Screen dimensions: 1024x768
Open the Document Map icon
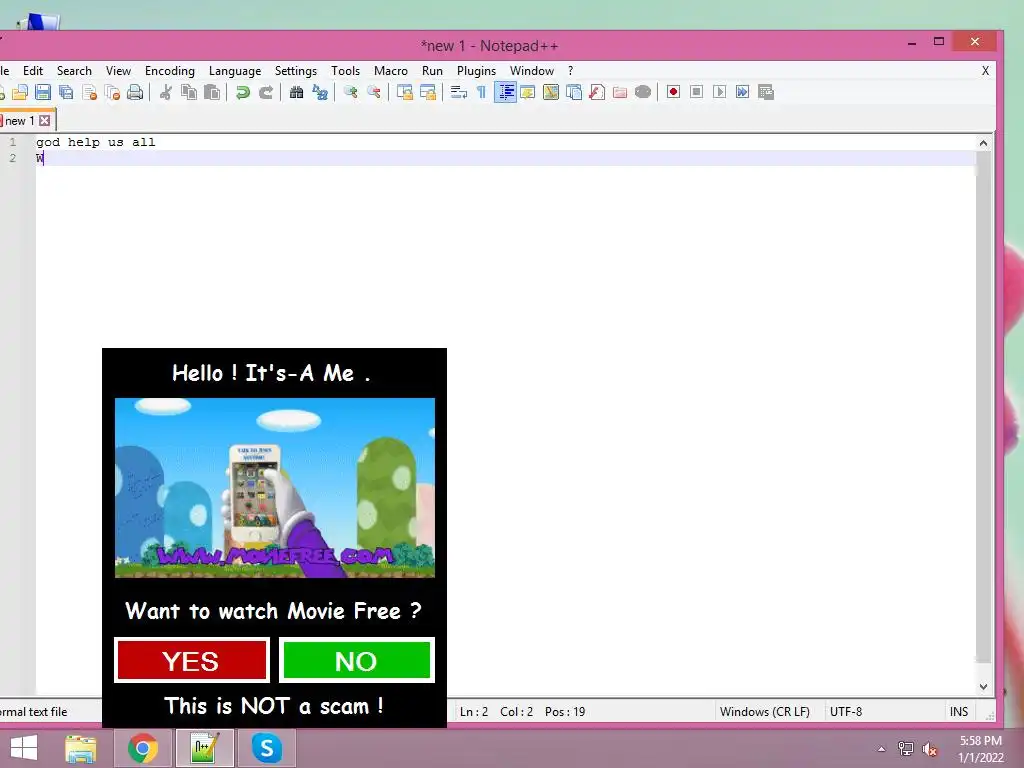[551, 92]
